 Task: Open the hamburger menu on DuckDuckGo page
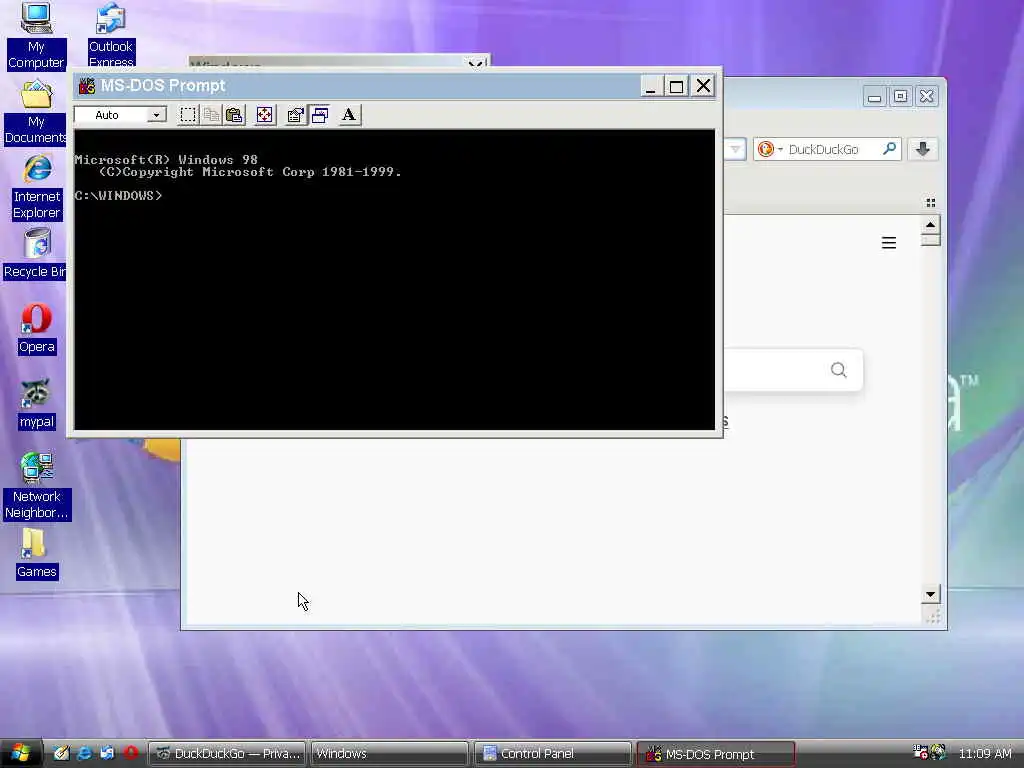pos(889,243)
